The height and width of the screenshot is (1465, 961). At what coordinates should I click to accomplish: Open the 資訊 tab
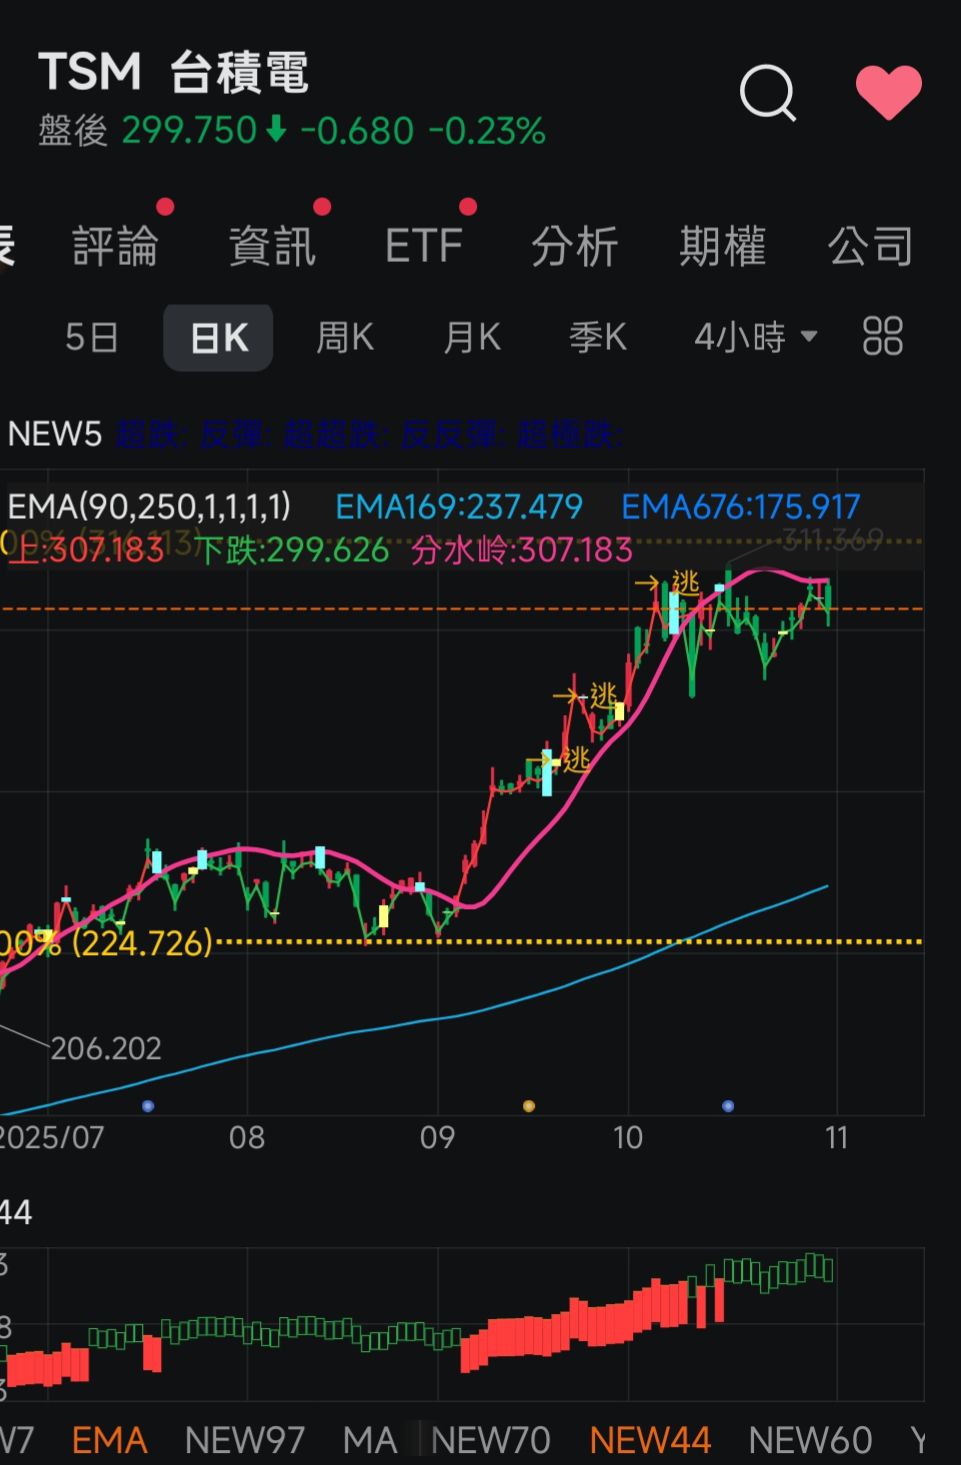pos(272,246)
